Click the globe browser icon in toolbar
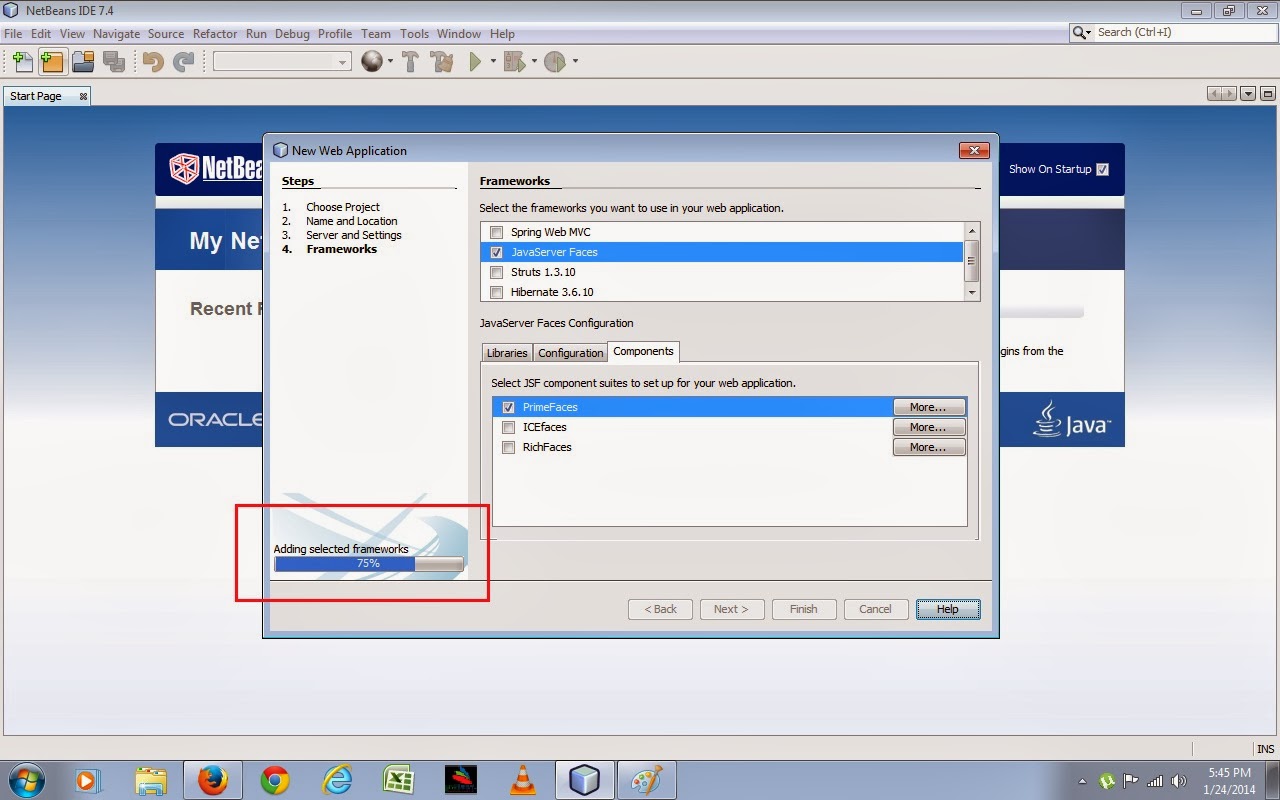The image size is (1280, 800). 372,62
